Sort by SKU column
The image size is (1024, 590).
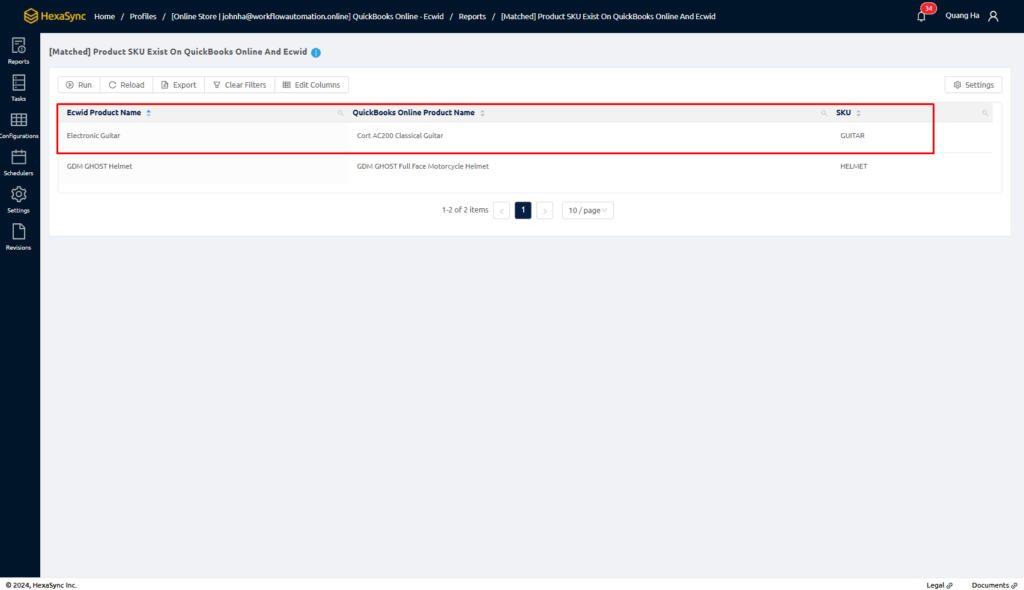coord(858,113)
